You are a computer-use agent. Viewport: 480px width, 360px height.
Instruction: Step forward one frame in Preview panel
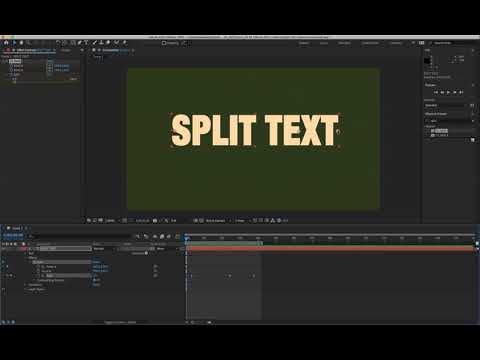click(455, 92)
